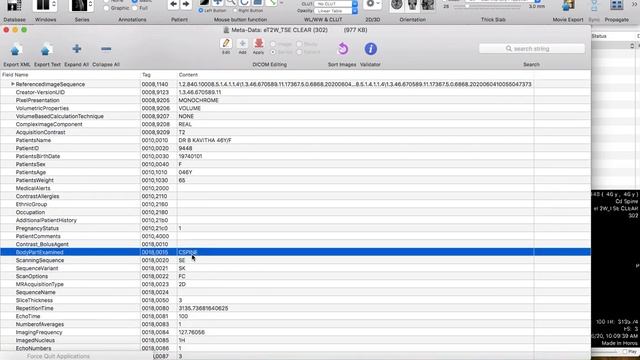Select the ImagingFrequency row

click(296, 332)
